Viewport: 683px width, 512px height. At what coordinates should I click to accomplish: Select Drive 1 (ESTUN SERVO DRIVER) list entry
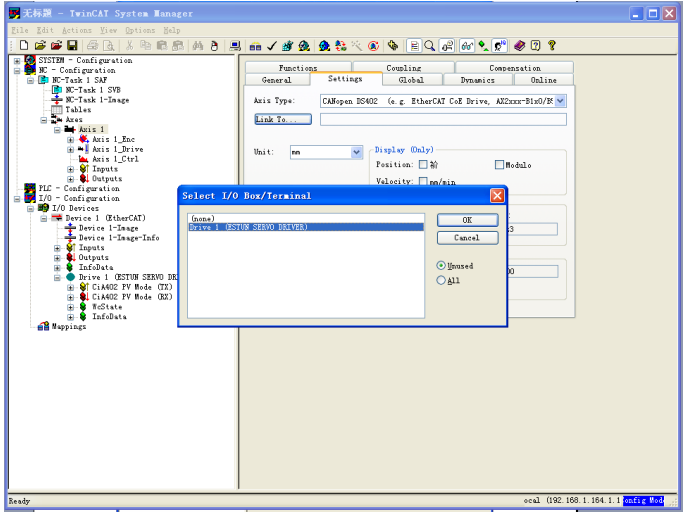coord(306,227)
